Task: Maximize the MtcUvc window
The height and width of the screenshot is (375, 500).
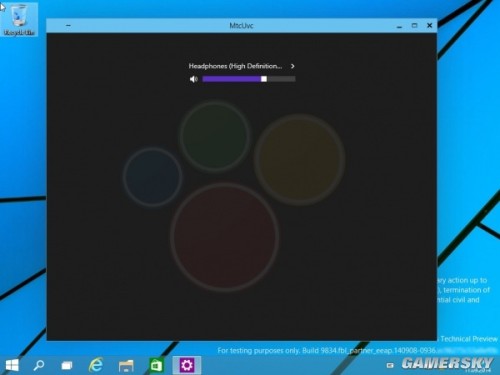Action: (414, 25)
